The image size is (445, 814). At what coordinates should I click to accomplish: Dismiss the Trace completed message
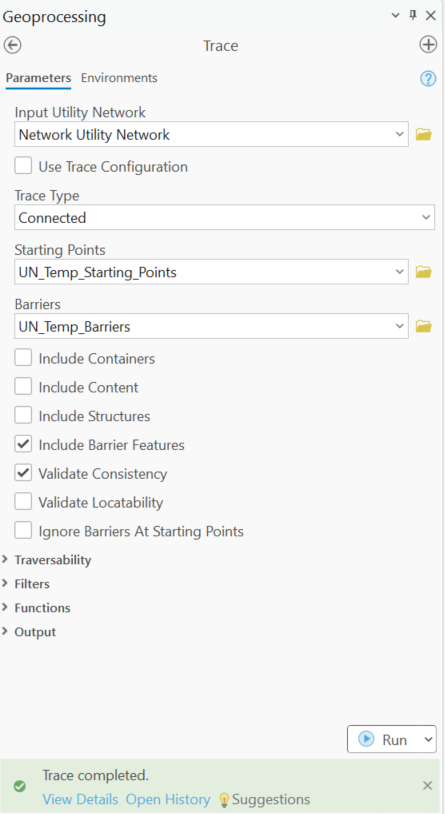pos(427,785)
